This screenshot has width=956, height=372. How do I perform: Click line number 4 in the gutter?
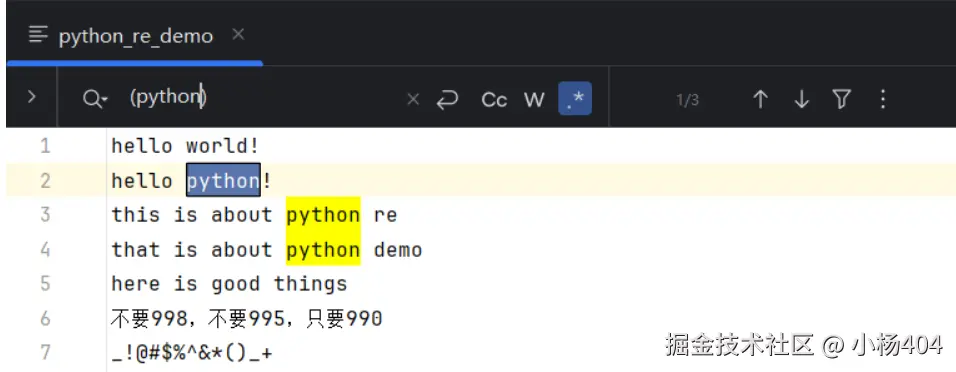45,249
